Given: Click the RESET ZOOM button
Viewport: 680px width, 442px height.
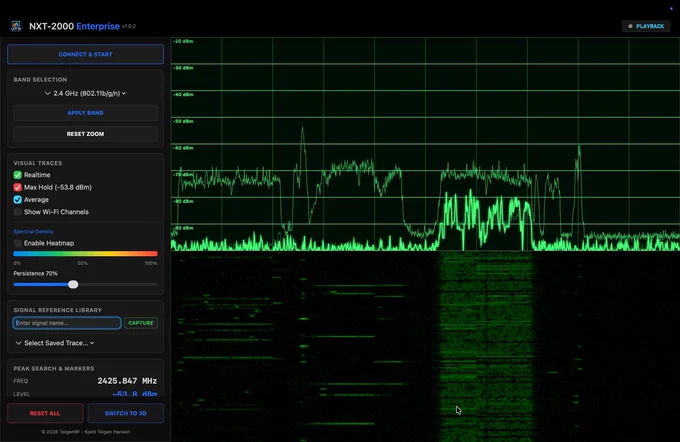Looking at the screenshot, I should (x=85, y=134).
